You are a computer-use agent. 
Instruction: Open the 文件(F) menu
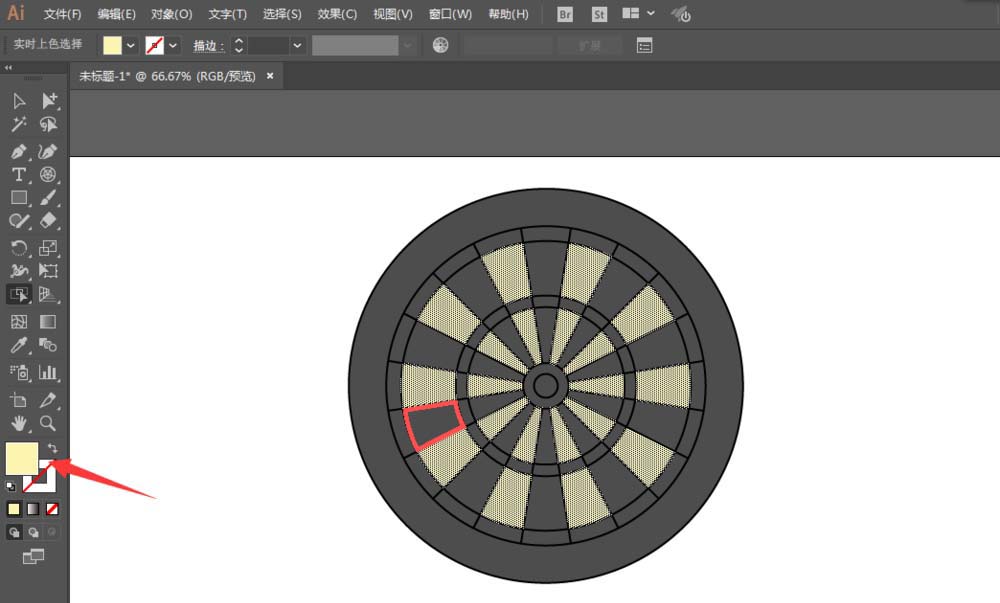[62, 14]
